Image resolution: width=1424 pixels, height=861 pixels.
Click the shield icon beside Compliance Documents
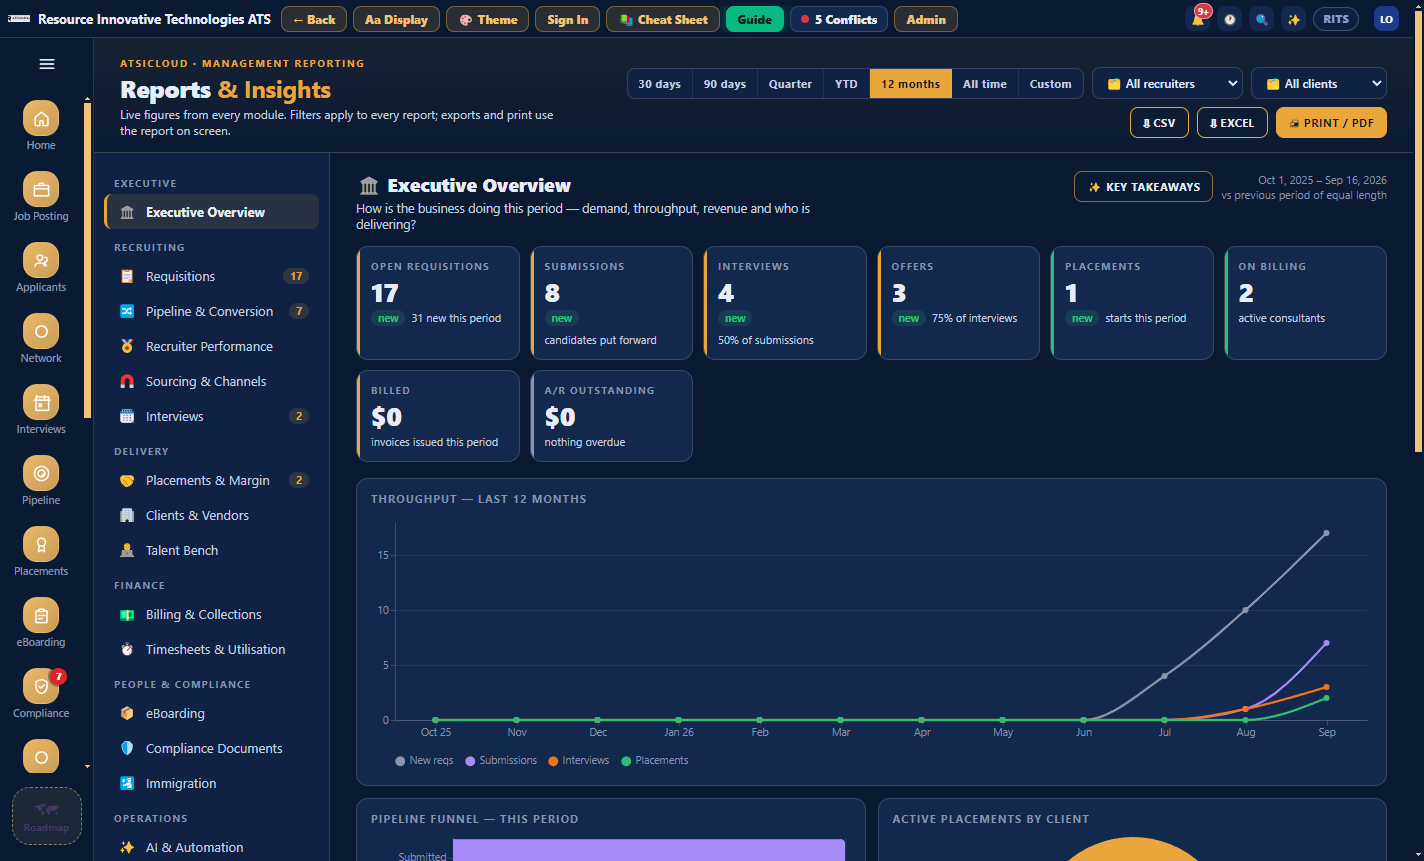(127, 749)
